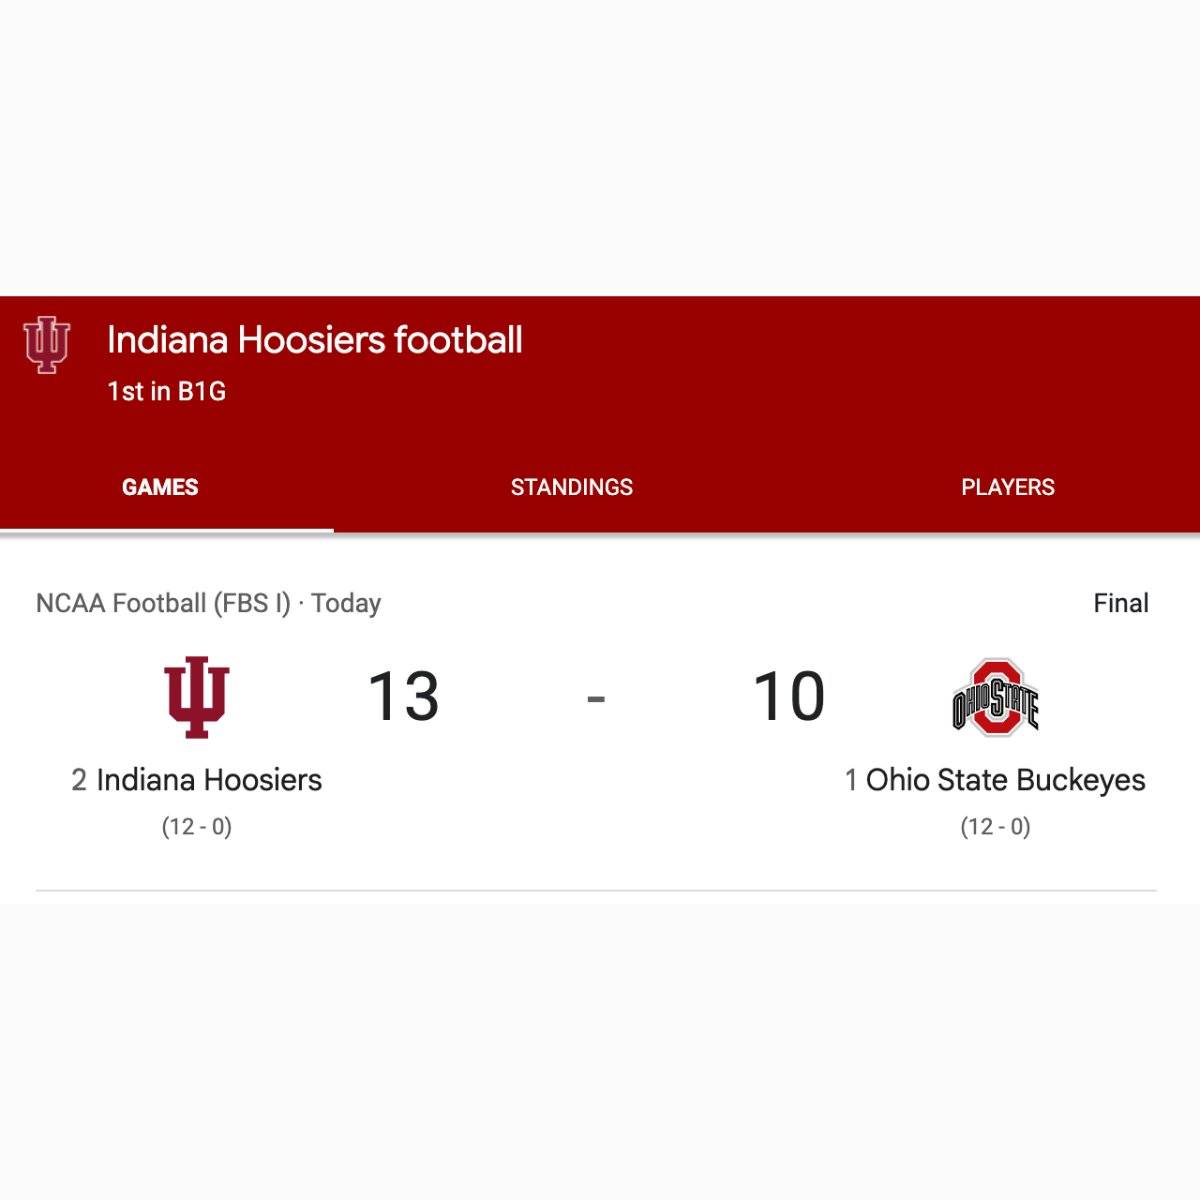Image resolution: width=1200 pixels, height=1200 pixels.
Task: Click Ohio State's score of 10
Action: pyautogui.click(x=789, y=696)
